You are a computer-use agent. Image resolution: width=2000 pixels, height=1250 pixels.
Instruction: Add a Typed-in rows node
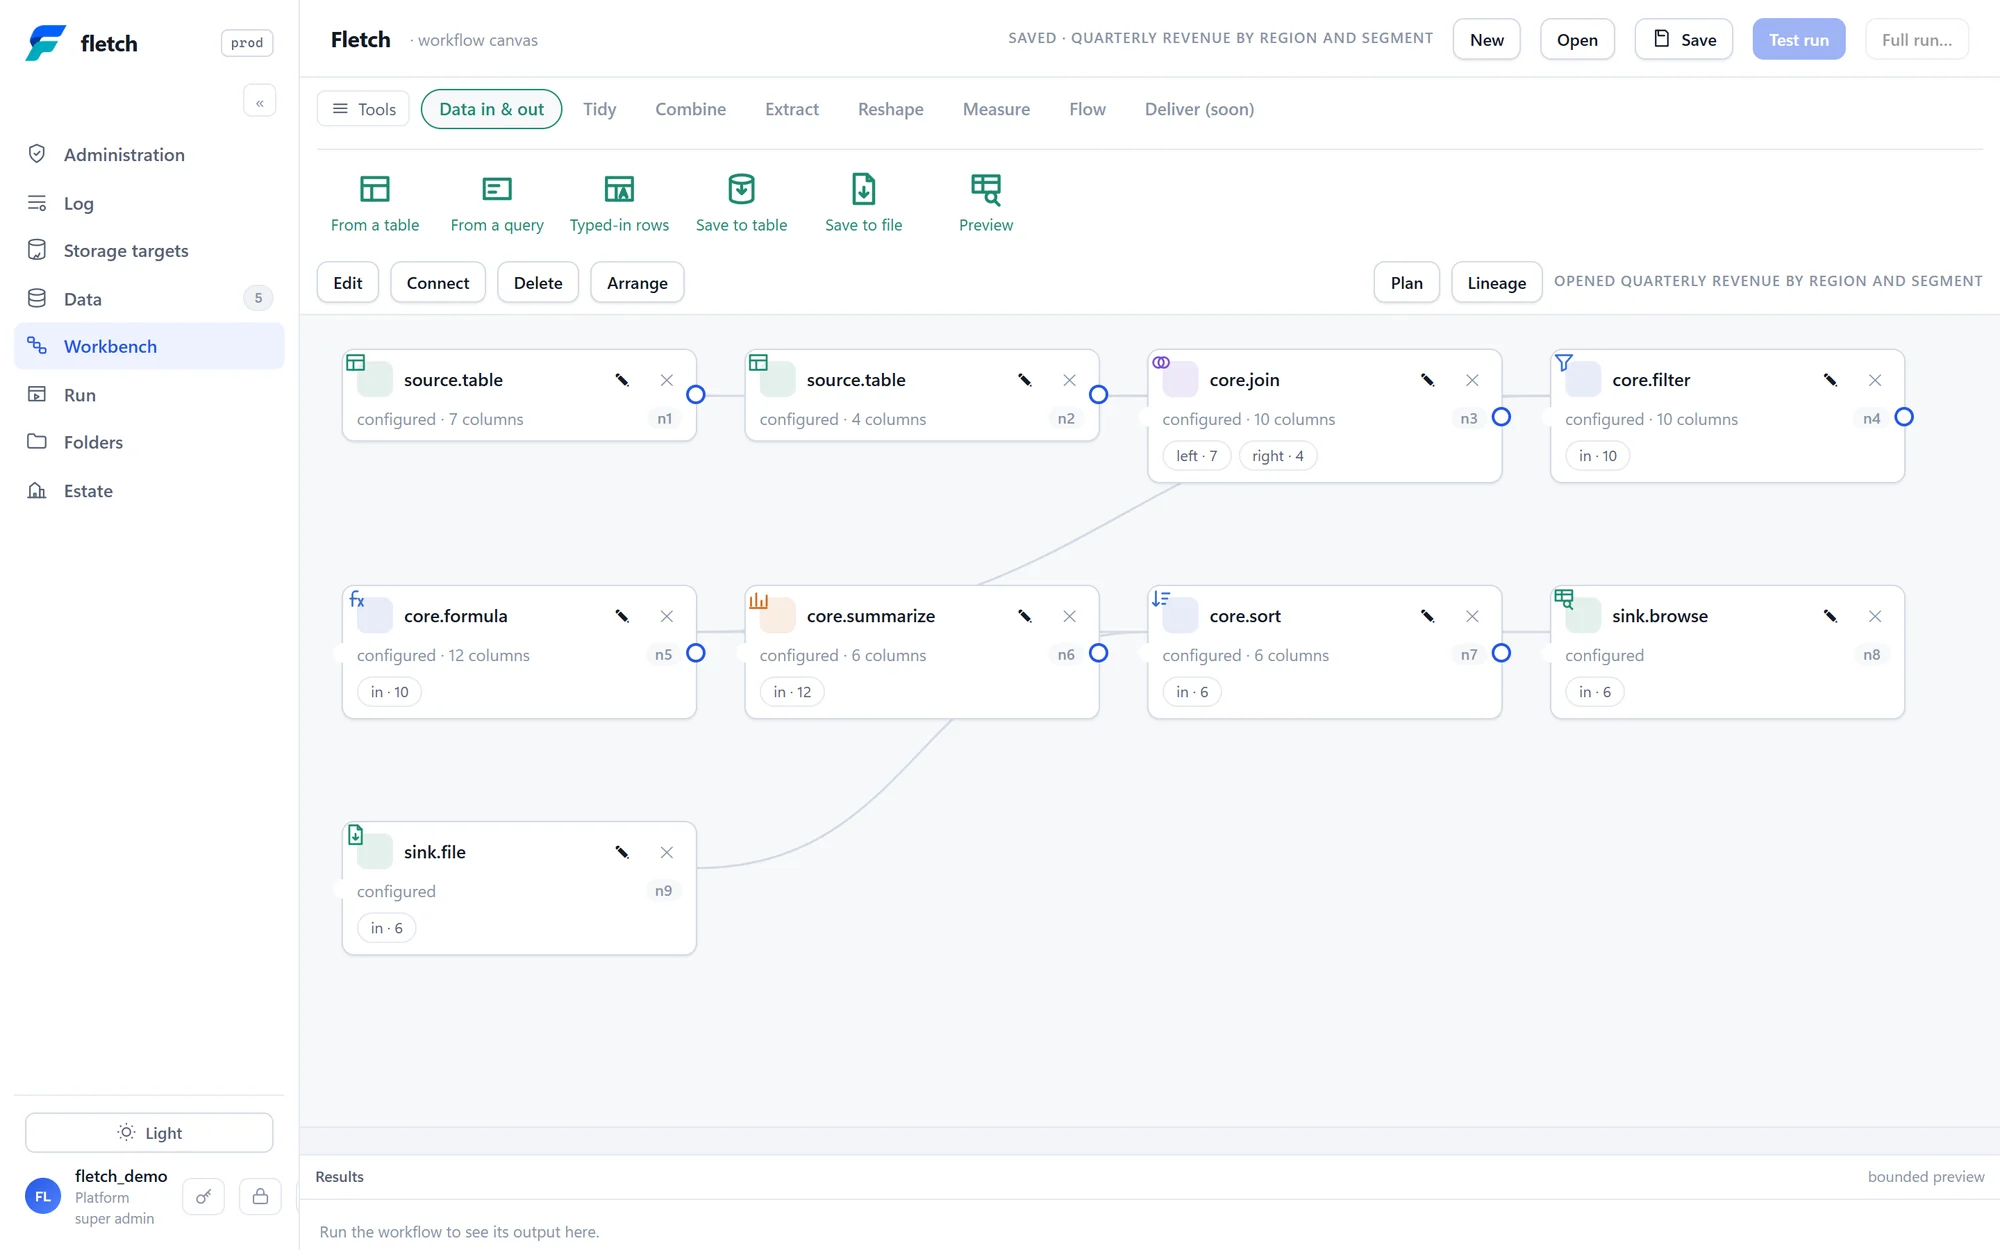619,204
